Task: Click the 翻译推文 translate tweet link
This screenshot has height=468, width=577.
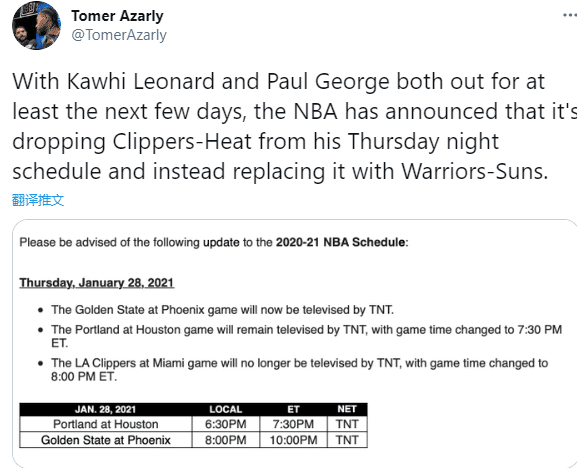Action: click(38, 200)
